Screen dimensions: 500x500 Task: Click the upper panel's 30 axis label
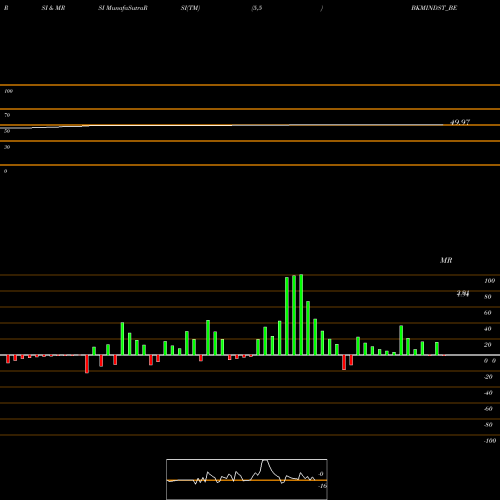tap(7, 147)
